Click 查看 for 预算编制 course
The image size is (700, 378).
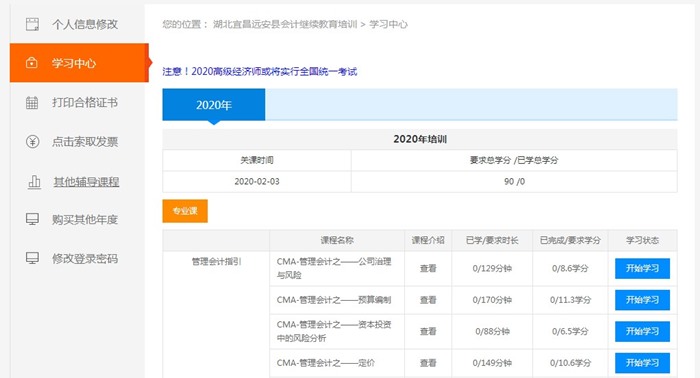pyautogui.click(x=428, y=300)
